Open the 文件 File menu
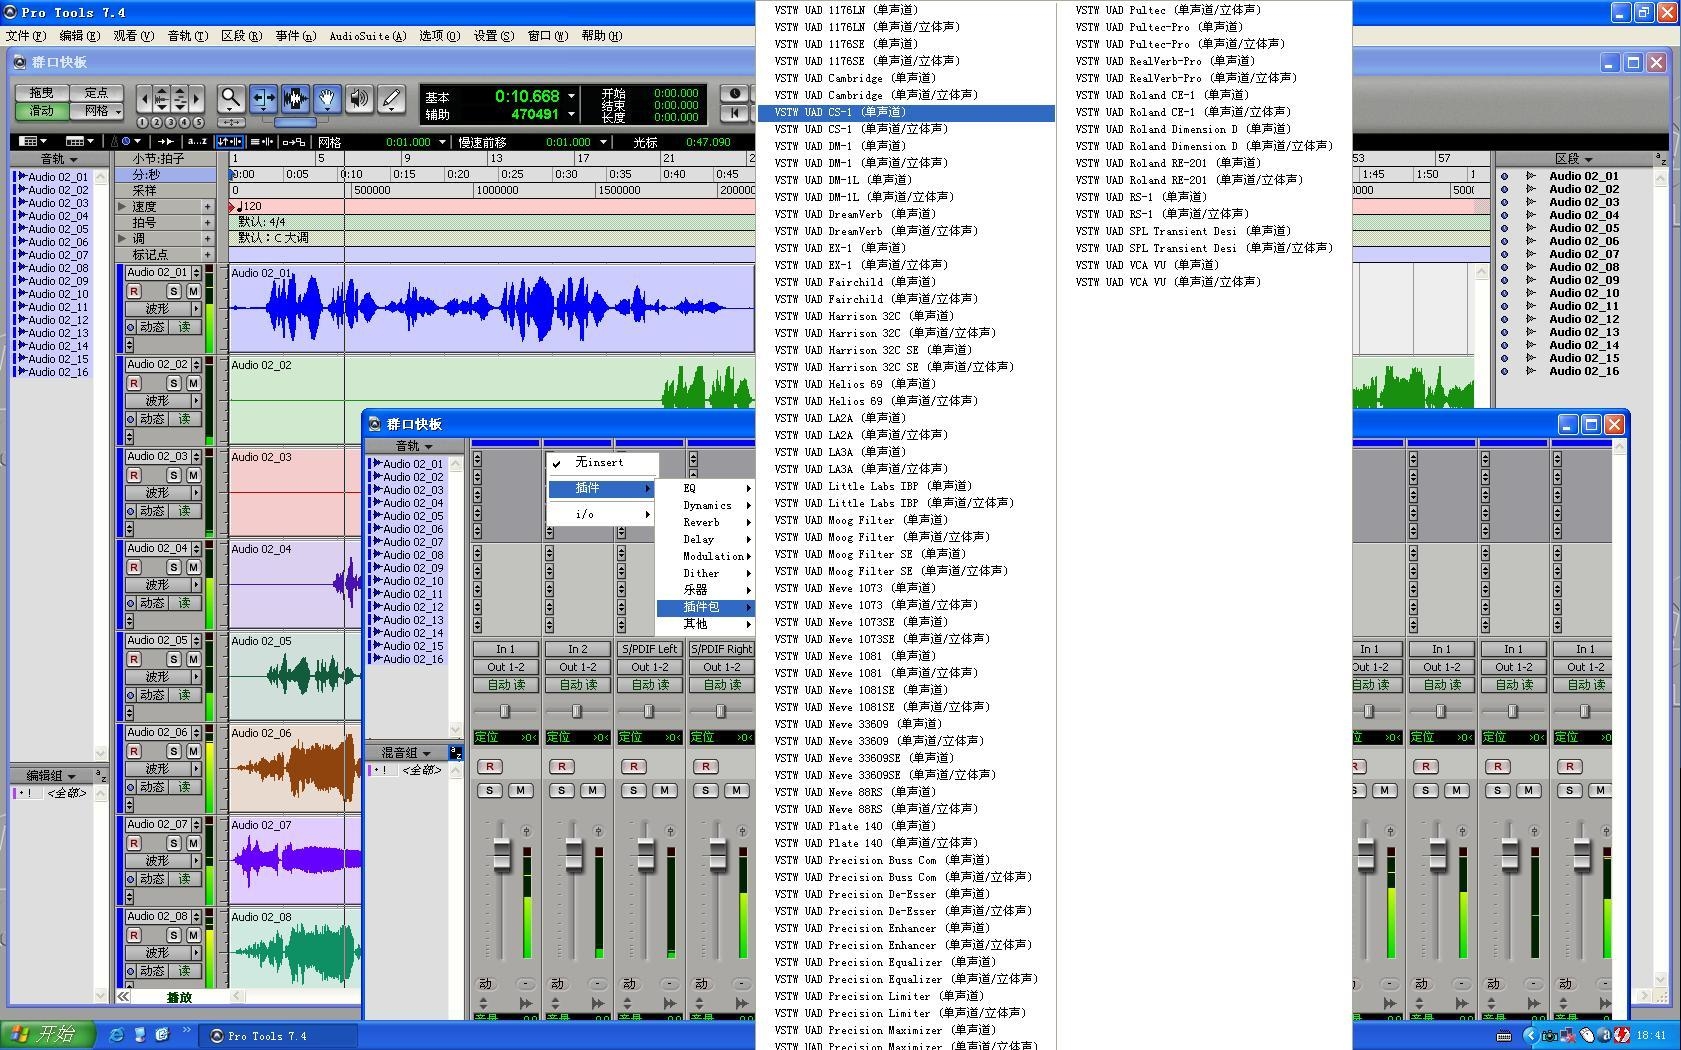Image resolution: width=1681 pixels, height=1050 pixels. (x=25, y=36)
